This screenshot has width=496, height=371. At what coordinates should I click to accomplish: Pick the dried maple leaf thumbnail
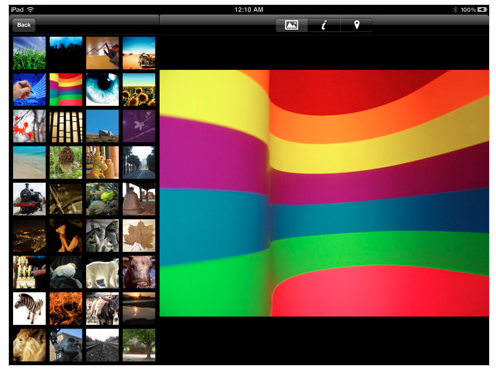[139, 235]
